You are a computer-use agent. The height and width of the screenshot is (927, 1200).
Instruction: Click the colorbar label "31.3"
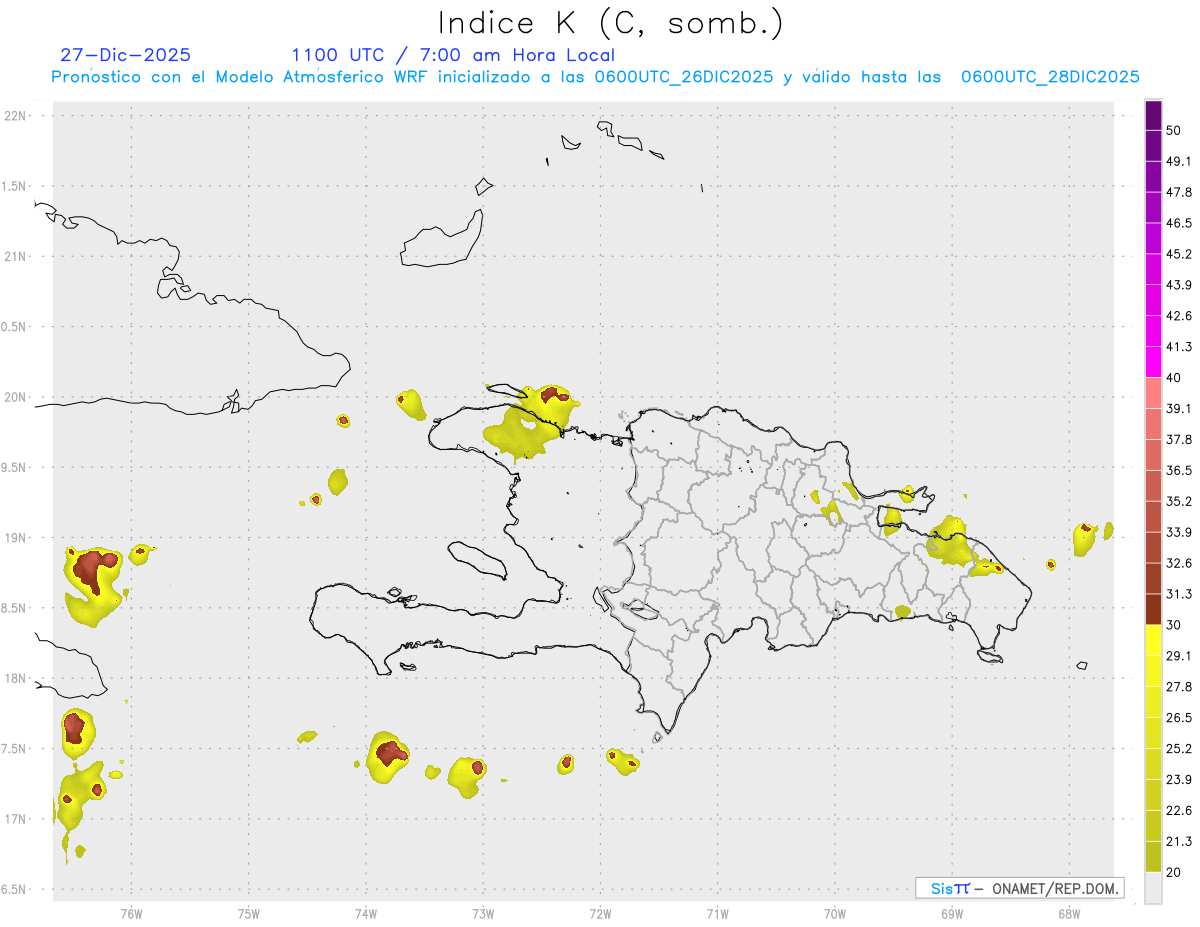click(1180, 595)
